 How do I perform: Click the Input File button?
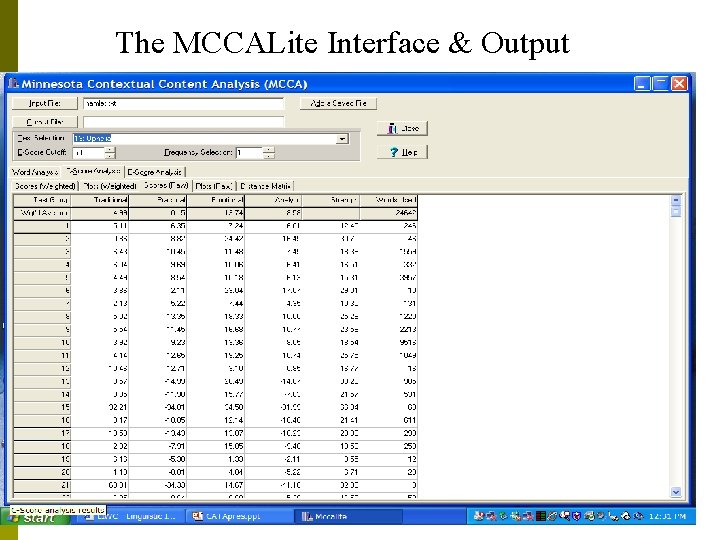click(45, 103)
